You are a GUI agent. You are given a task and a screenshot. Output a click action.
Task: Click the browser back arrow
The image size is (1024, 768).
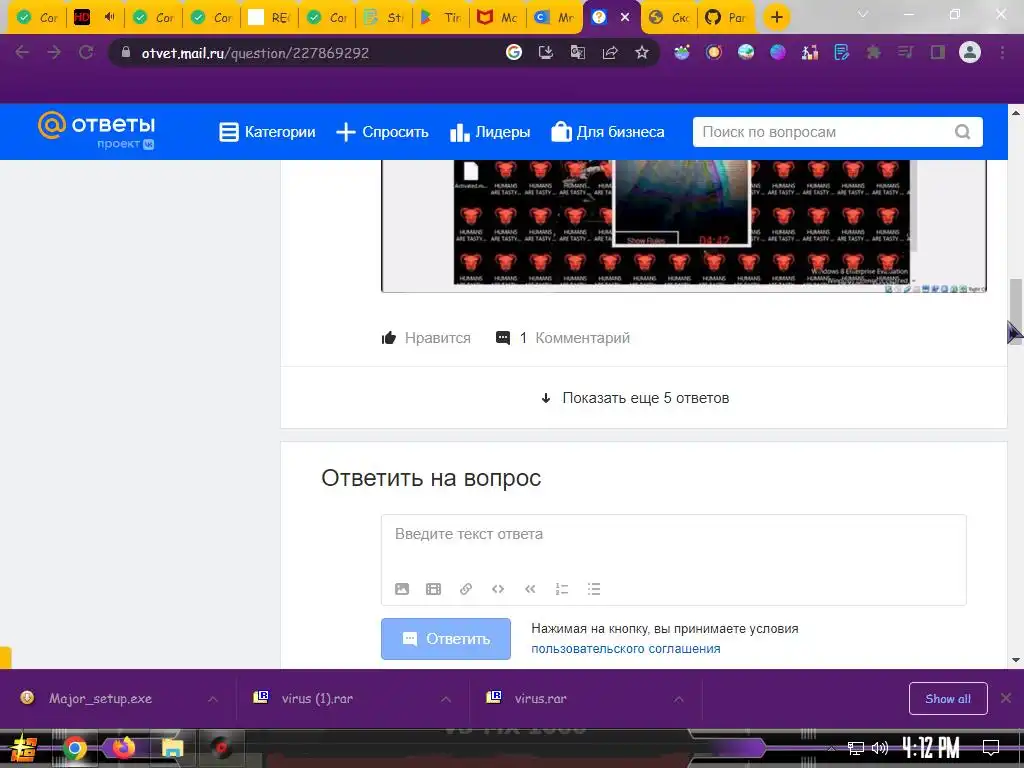click(x=22, y=52)
